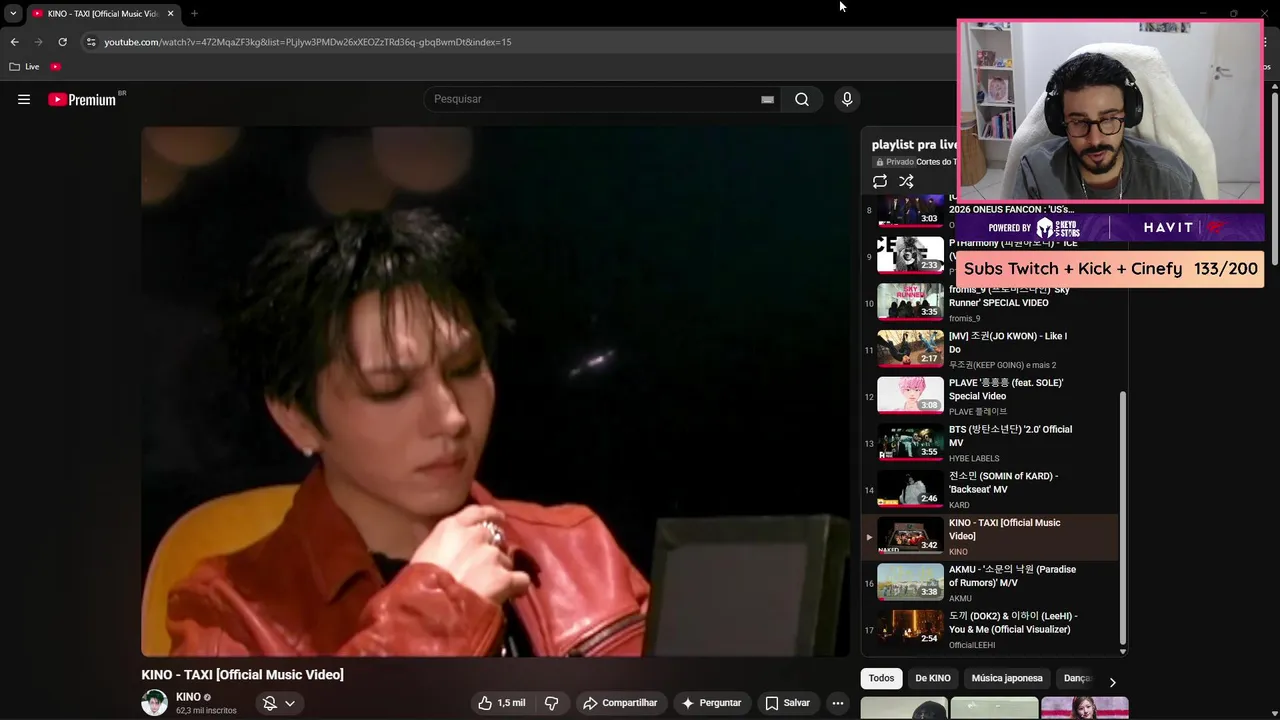Start voice search with microphone icon
The image size is (1280, 720).
pyautogui.click(x=847, y=99)
